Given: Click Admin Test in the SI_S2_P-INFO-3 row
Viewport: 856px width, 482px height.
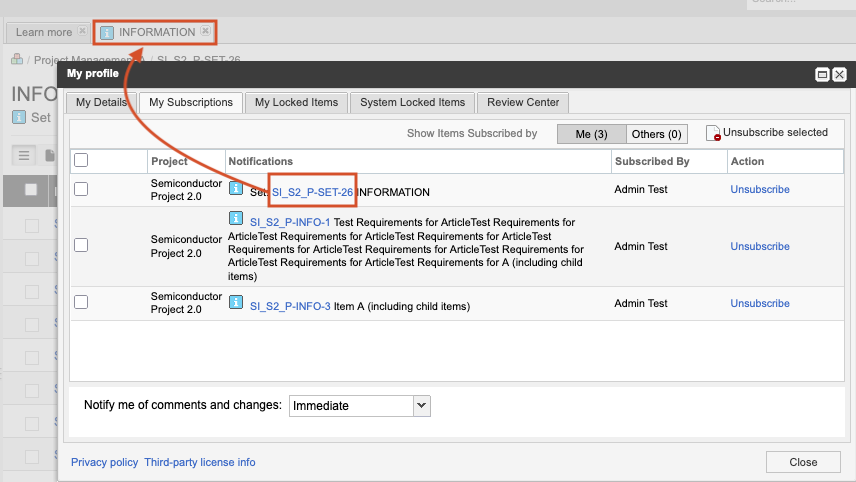Looking at the screenshot, I should point(640,303).
